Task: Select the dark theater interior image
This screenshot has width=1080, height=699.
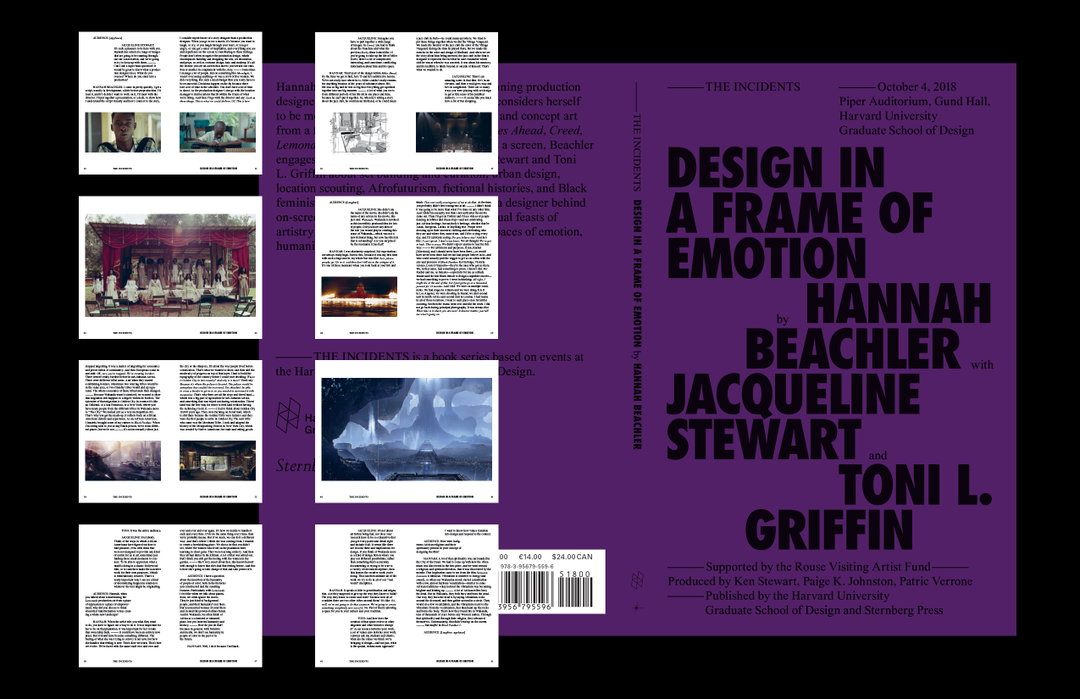Action: pyautogui.click(x=453, y=132)
